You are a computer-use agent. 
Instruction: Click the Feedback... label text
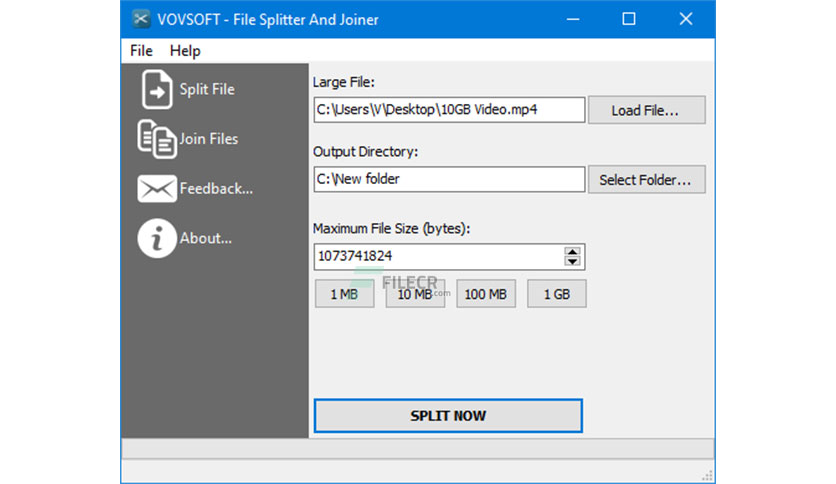[x=216, y=188]
